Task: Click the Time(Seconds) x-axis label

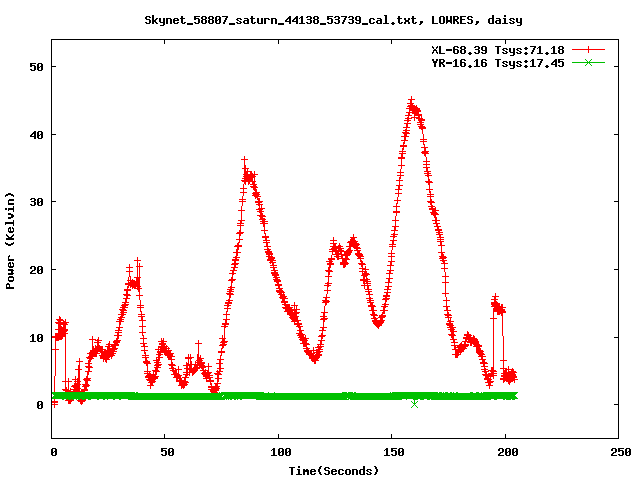Action: 333,471
